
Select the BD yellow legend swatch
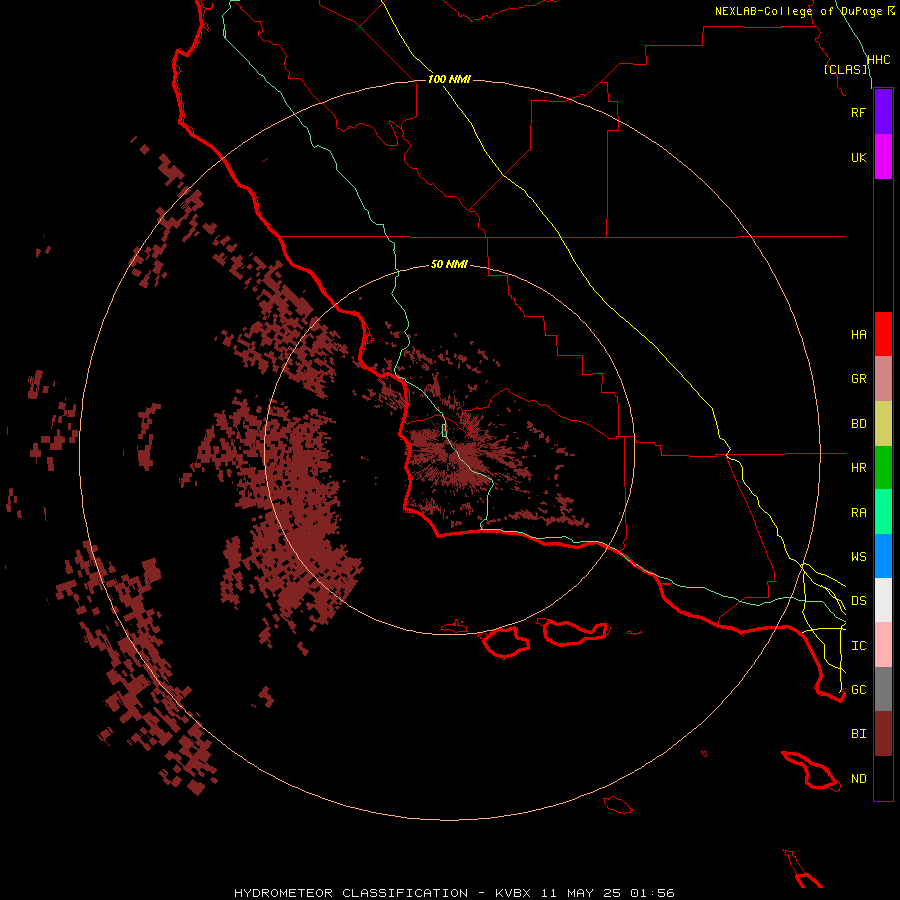pyautogui.click(x=883, y=423)
